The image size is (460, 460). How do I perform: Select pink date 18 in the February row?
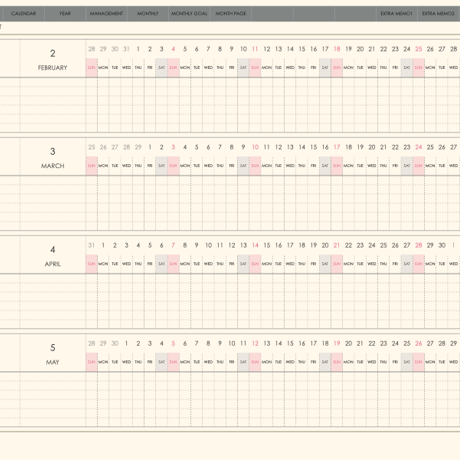point(337,49)
